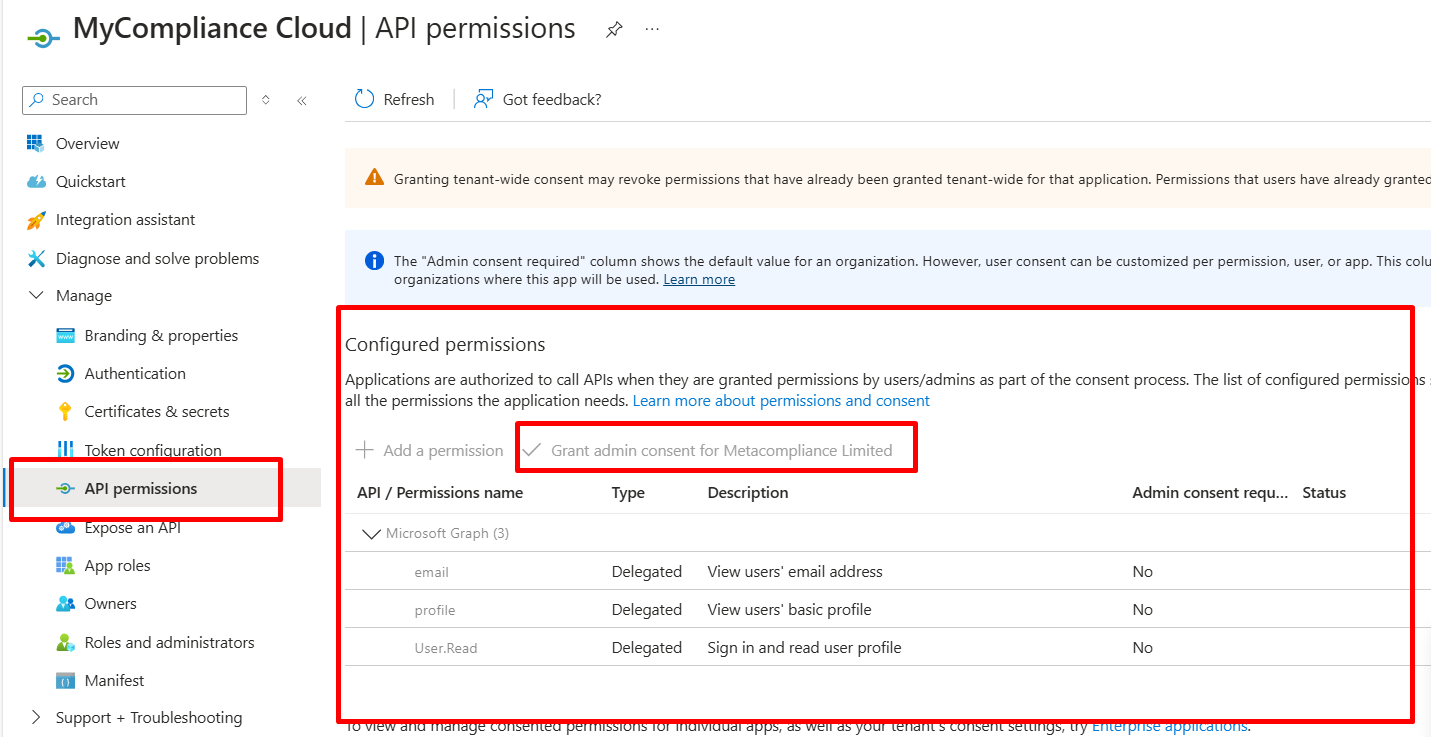Image resolution: width=1431 pixels, height=737 pixels.
Task: Click the checkmark icon for Grant admin consent
Action: click(532, 450)
